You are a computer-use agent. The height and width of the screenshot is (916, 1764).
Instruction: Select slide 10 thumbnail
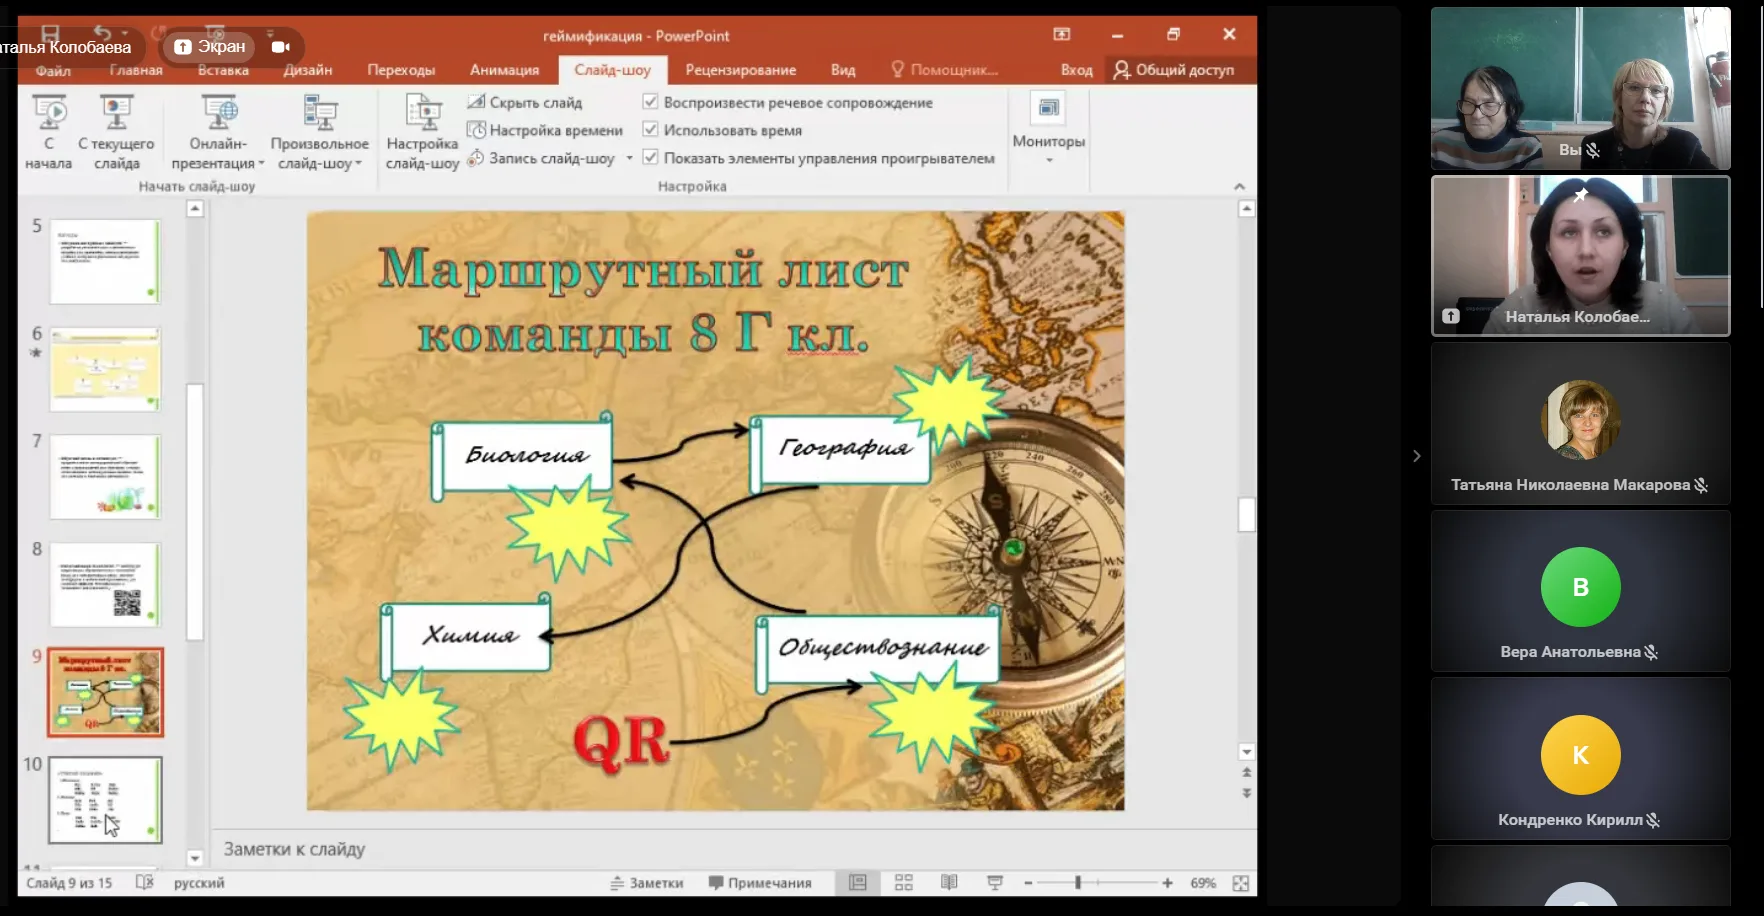tap(105, 799)
